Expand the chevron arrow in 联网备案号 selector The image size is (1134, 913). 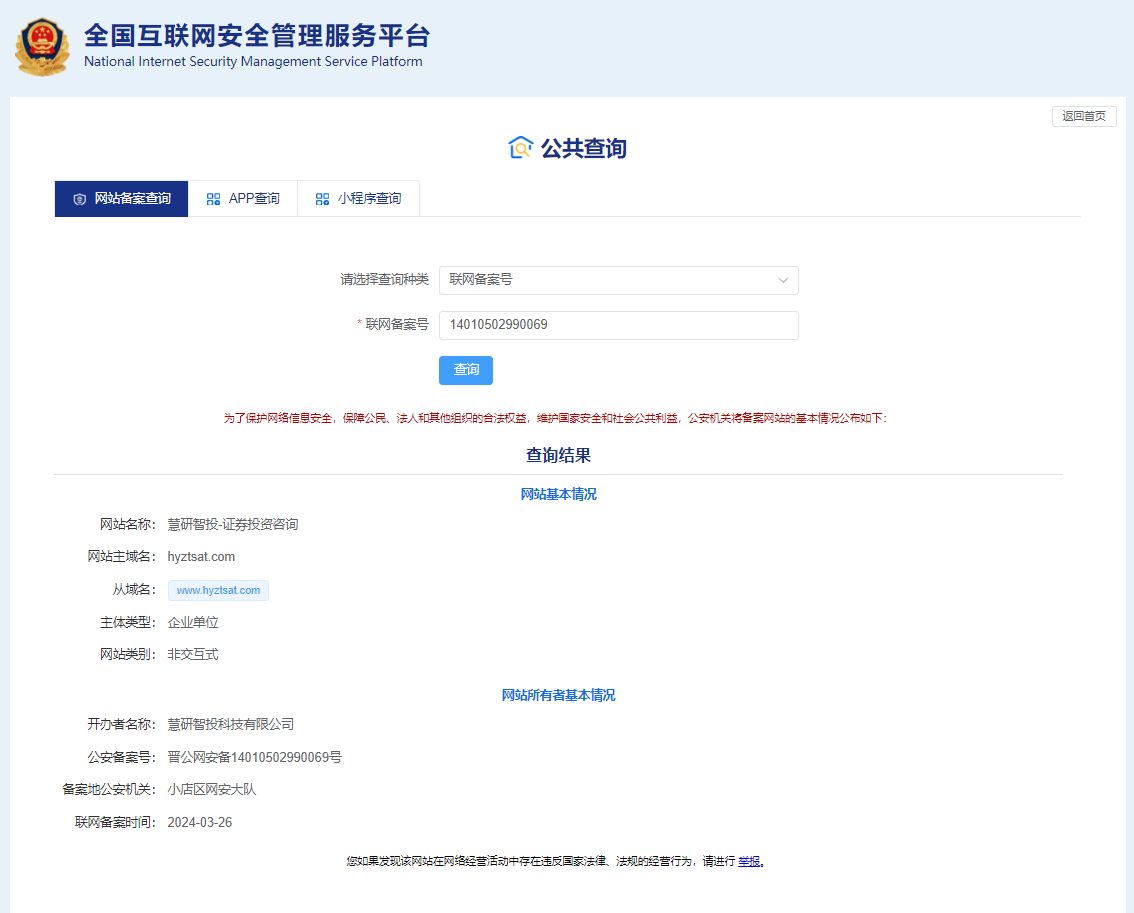[783, 281]
